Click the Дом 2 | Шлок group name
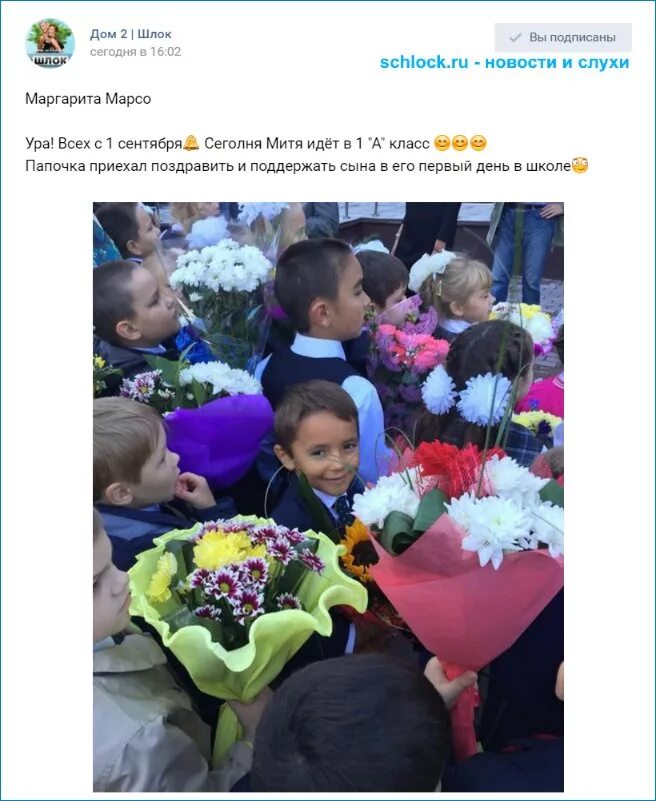This screenshot has width=656, height=801. (x=131, y=34)
